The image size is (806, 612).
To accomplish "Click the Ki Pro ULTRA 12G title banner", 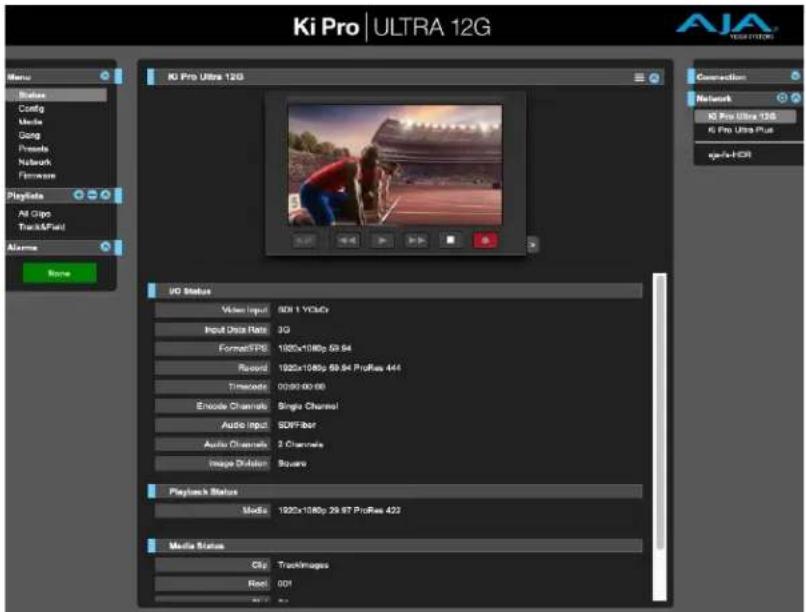I will tap(392, 27).
